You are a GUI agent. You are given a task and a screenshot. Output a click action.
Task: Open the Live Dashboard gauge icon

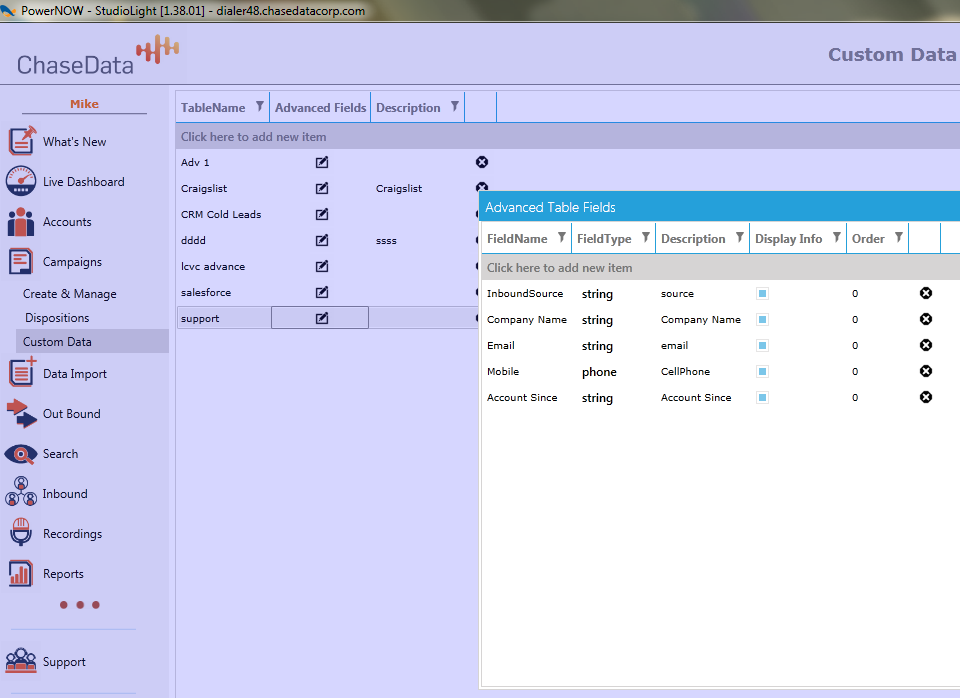point(21,181)
